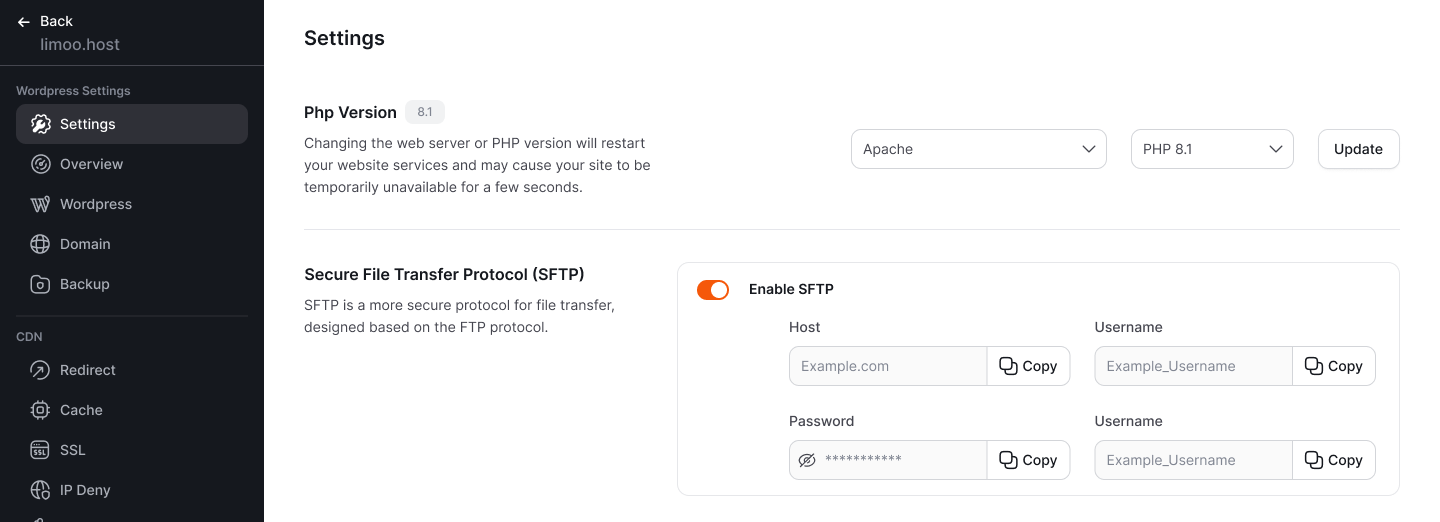Image resolution: width=1440 pixels, height=522 pixels.
Task: Select Settings in the sidebar menu
Action: [x=132, y=124]
